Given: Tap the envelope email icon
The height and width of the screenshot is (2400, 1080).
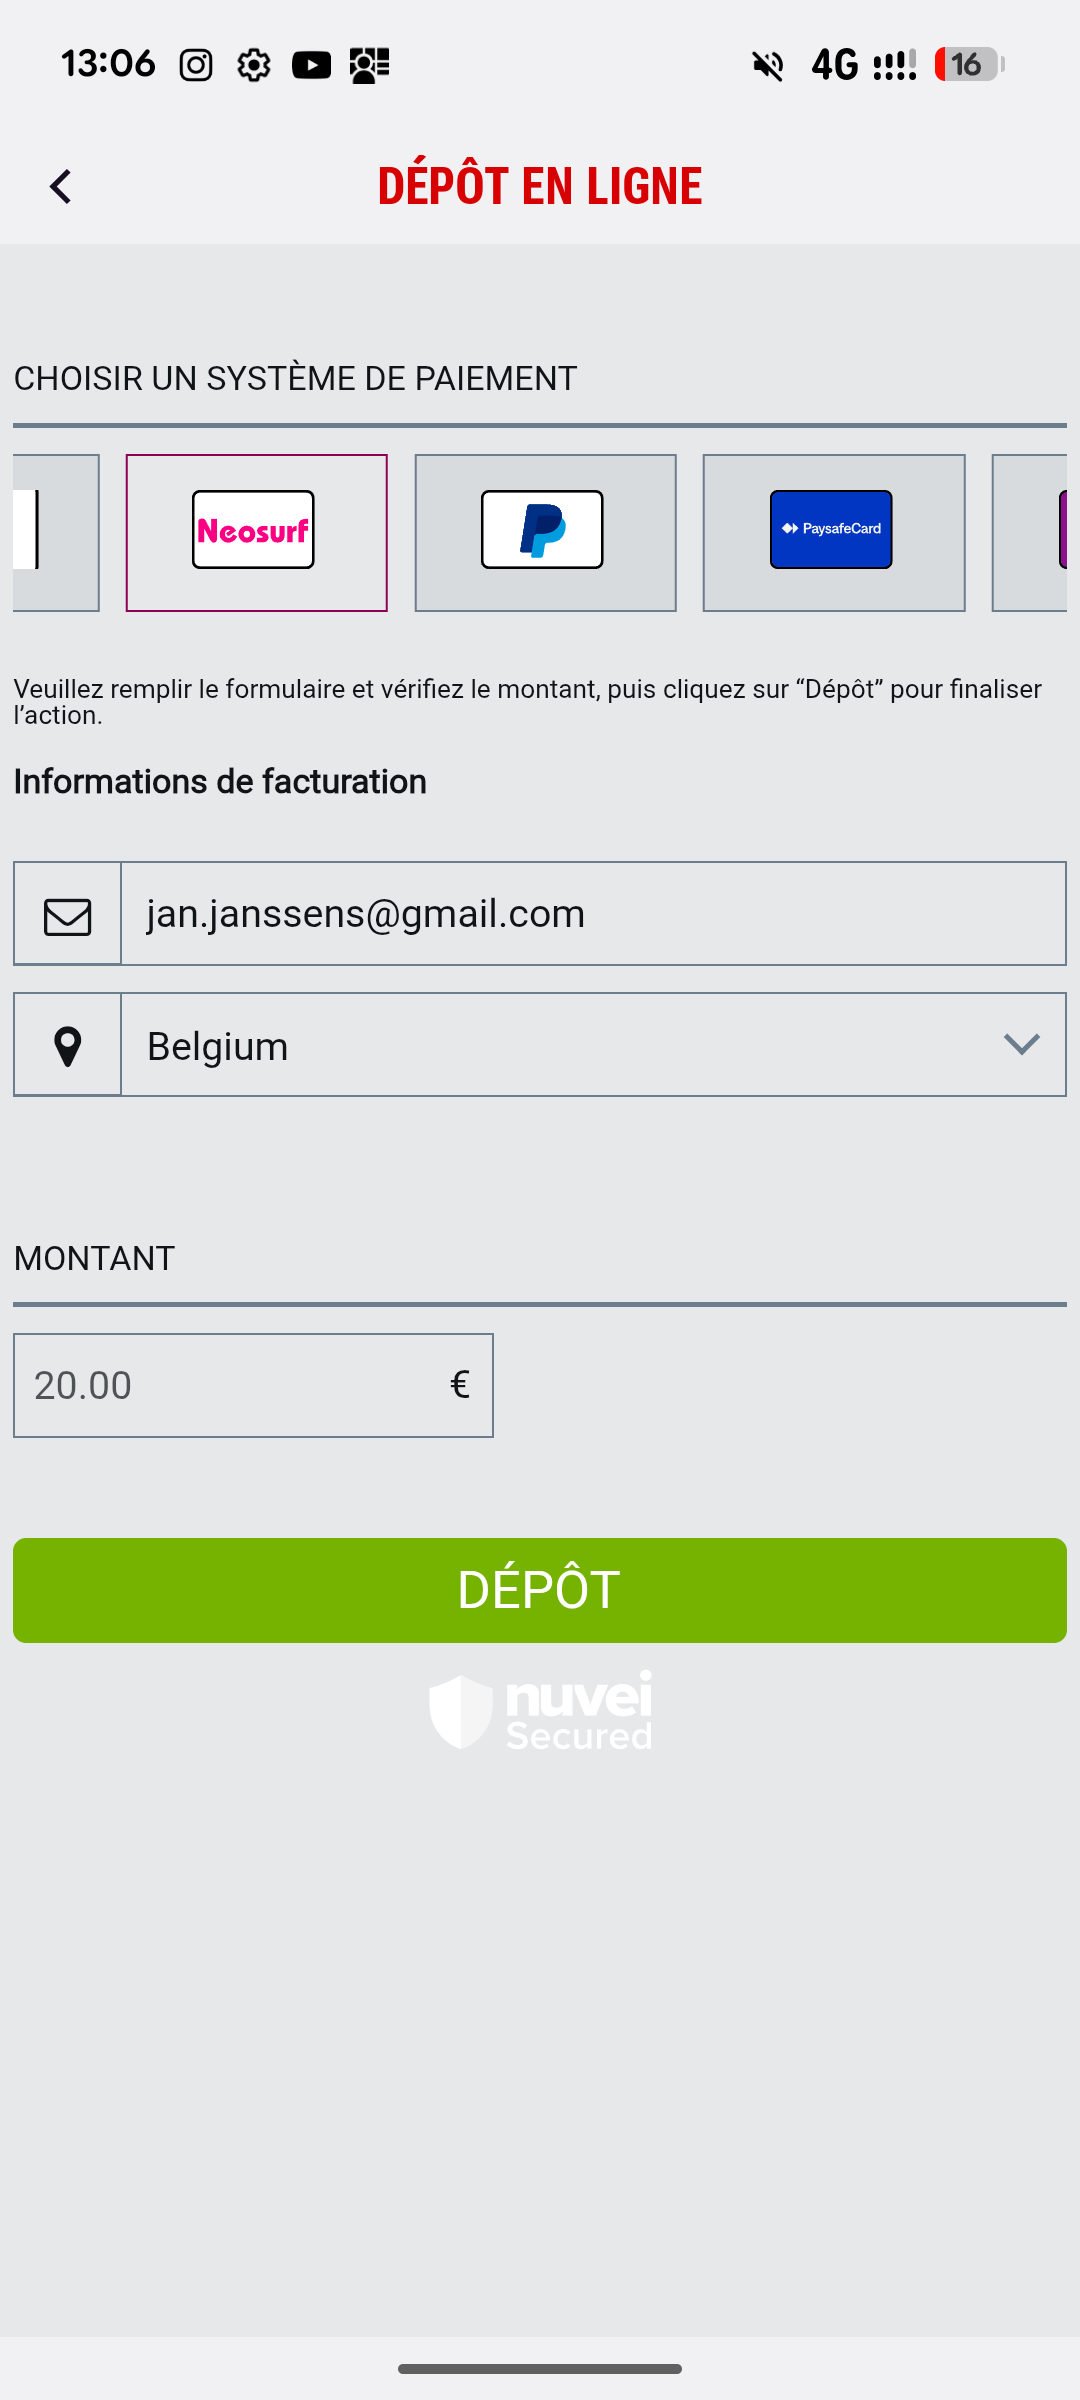Looking at the screenshot, I should coord(67,915).
